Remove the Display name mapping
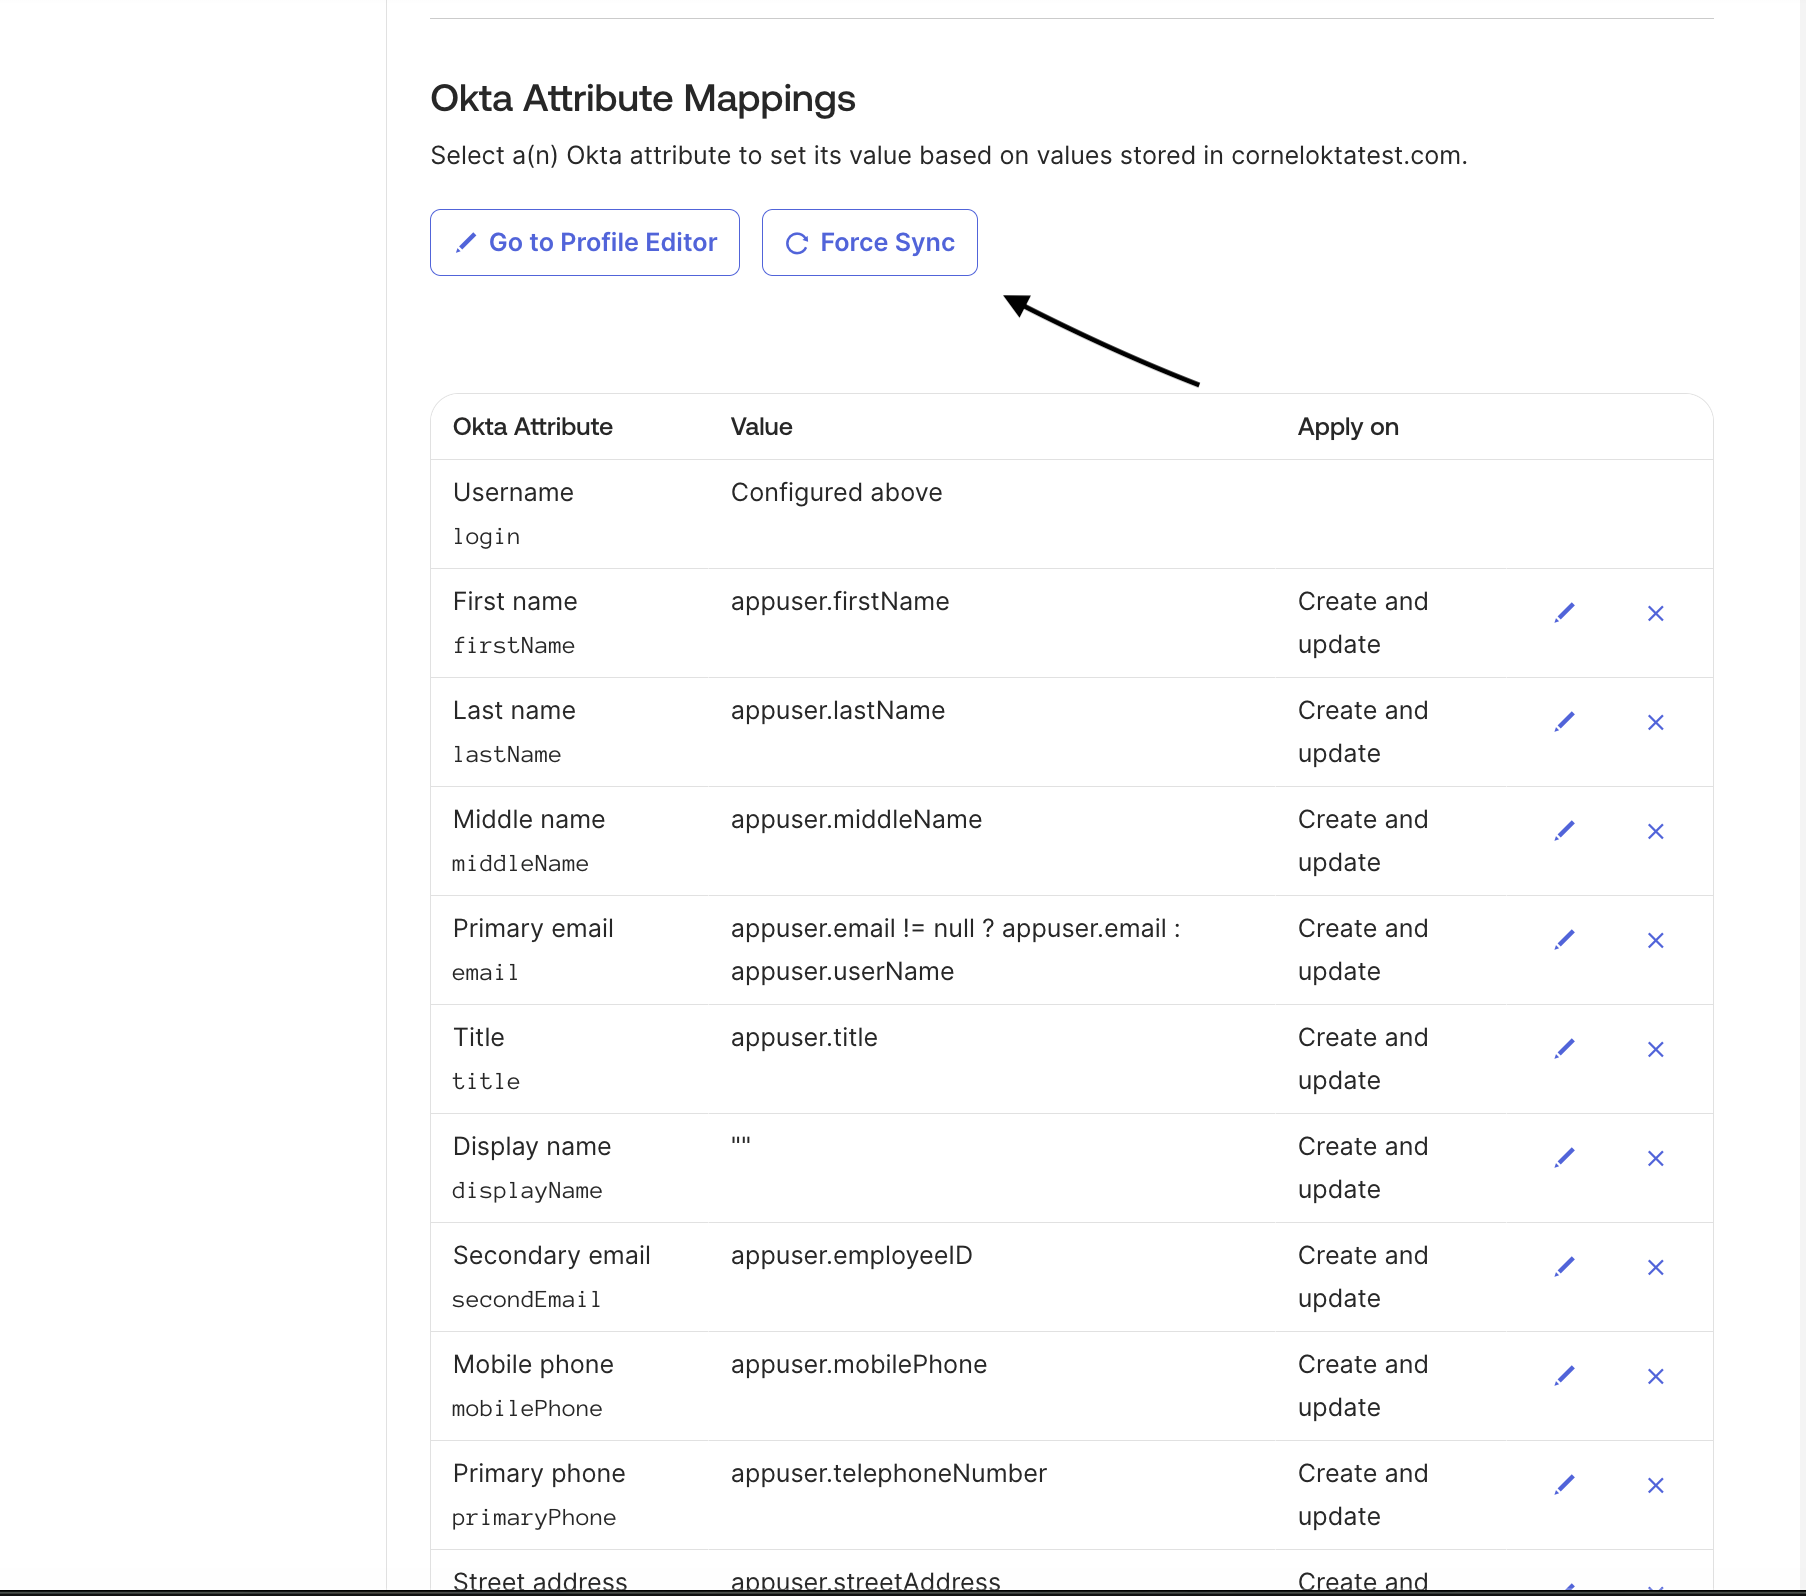The image size is (1806, 1596). click(x=1656, y=1158)
